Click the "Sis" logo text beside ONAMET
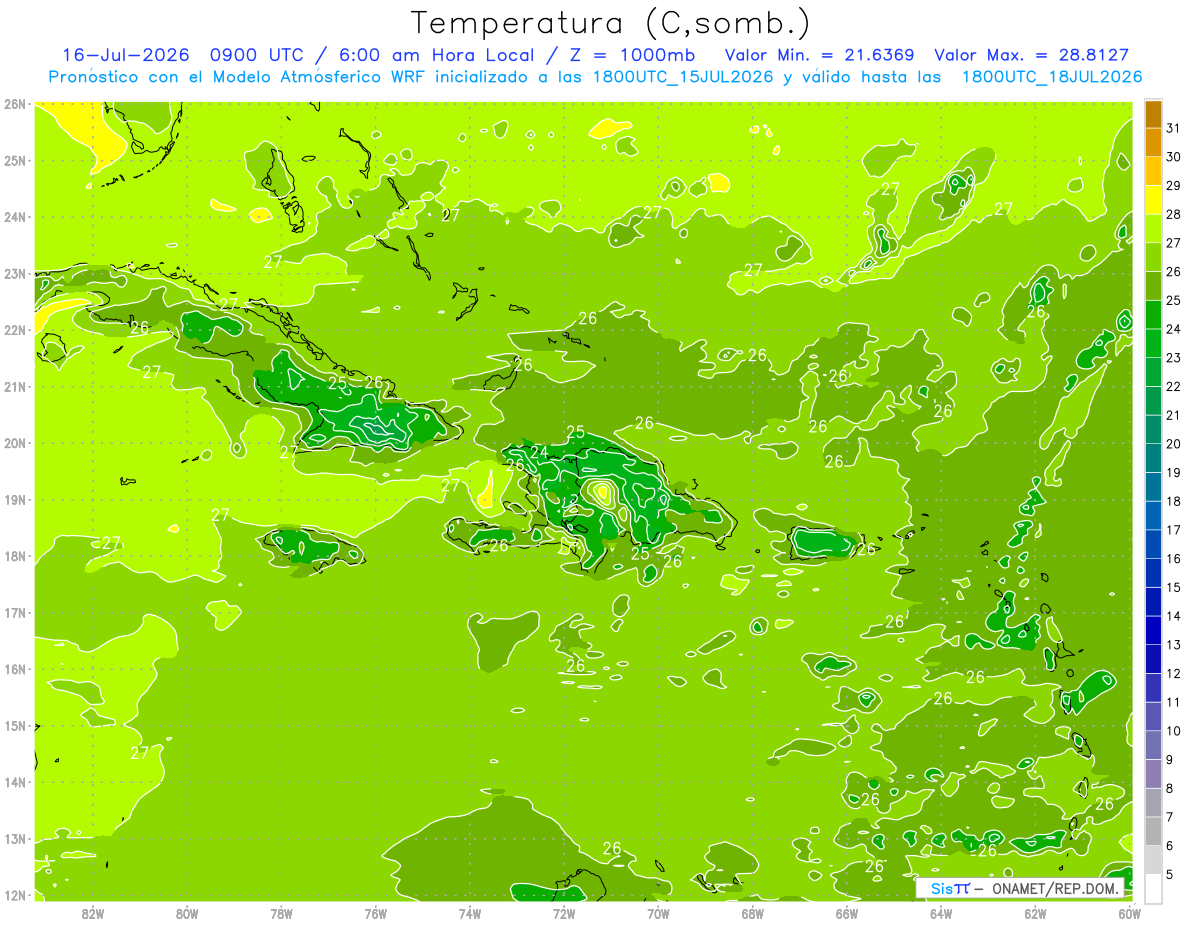 pos(942,887)
